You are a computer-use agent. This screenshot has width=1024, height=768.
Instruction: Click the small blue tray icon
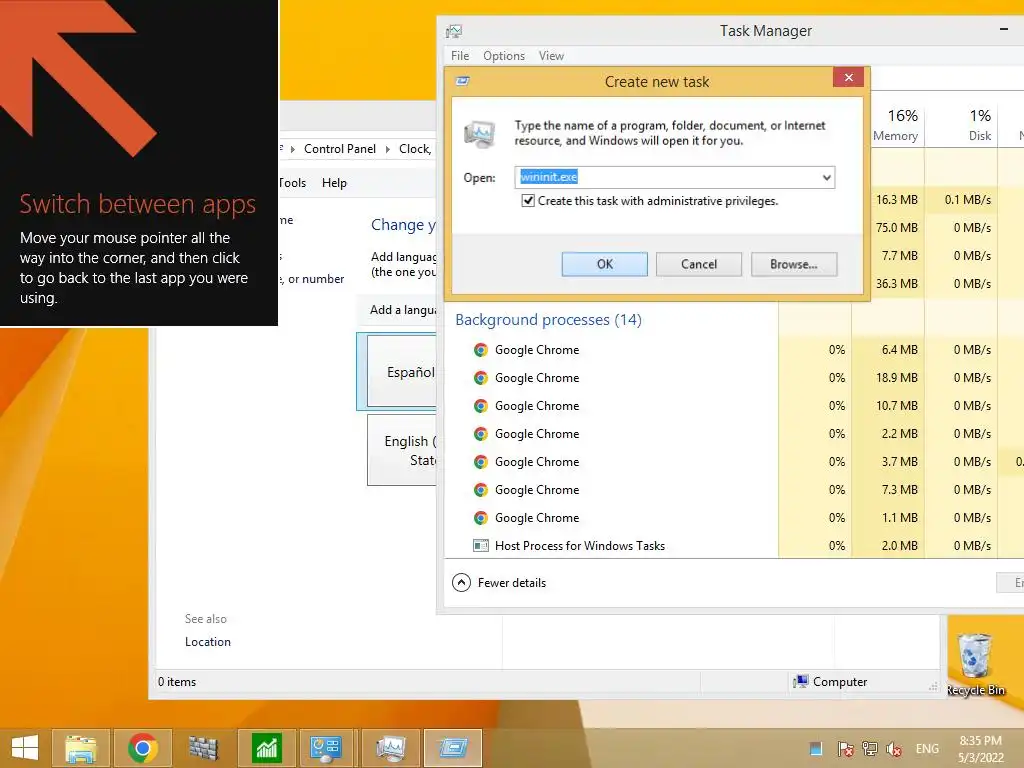(816, 748)
